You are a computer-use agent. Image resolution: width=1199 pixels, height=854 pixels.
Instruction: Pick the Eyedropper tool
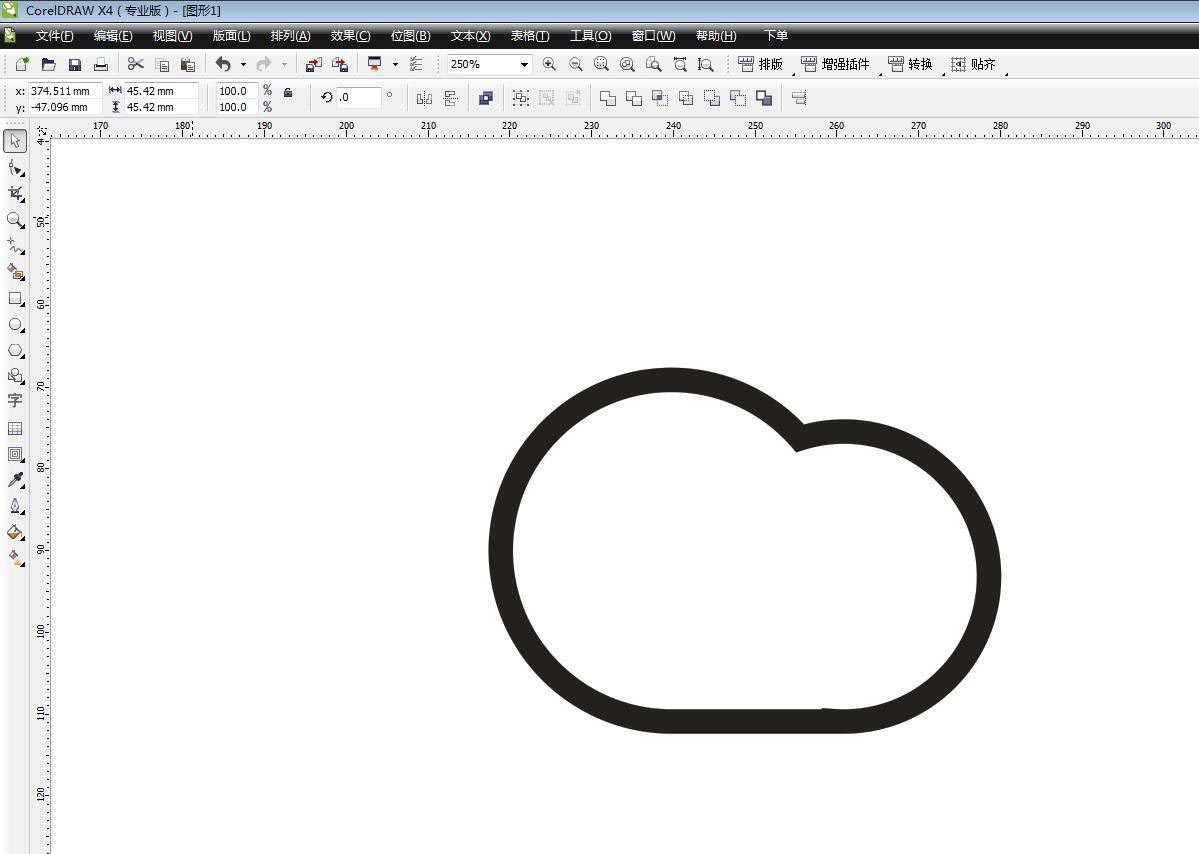(x=15, y=480)
